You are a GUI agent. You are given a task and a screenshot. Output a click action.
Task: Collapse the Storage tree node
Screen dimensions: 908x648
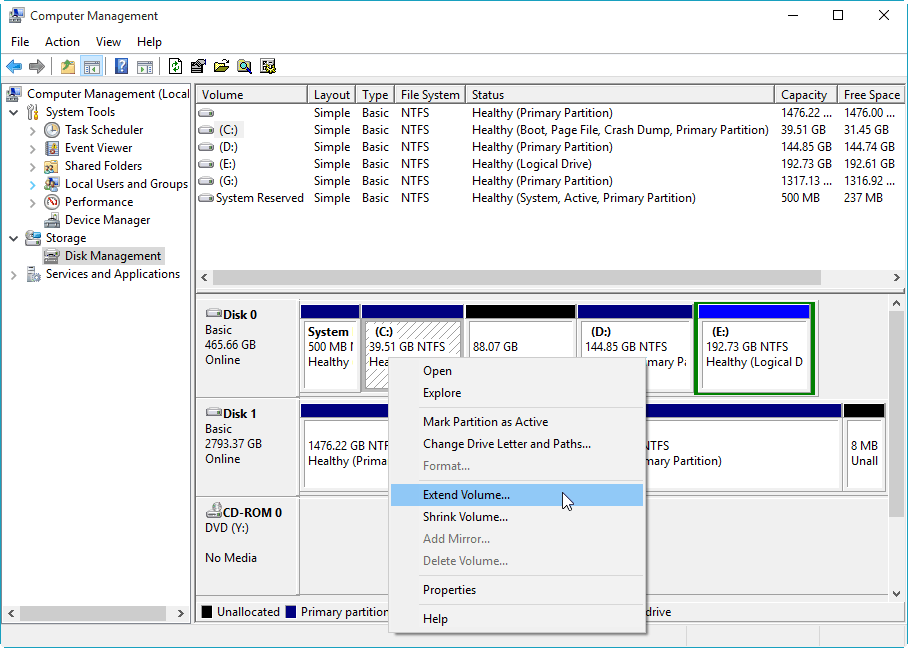[x=12, y=237]
